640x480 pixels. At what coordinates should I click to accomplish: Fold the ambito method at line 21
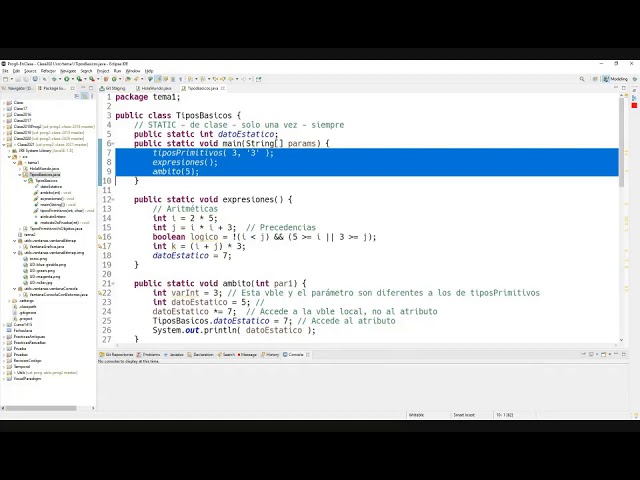[x=113, y=284]
